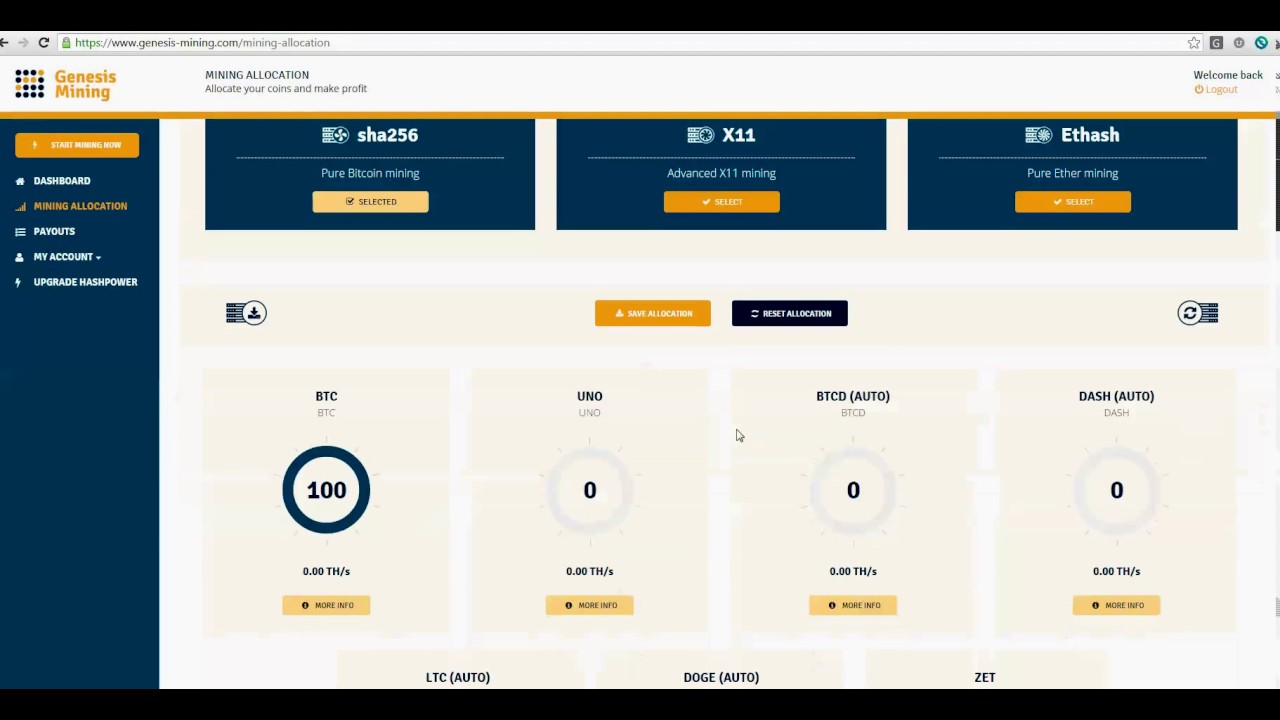Click the server download icon beside Save Allocation
Viewport: 1280px width, 720px height.
246,313
